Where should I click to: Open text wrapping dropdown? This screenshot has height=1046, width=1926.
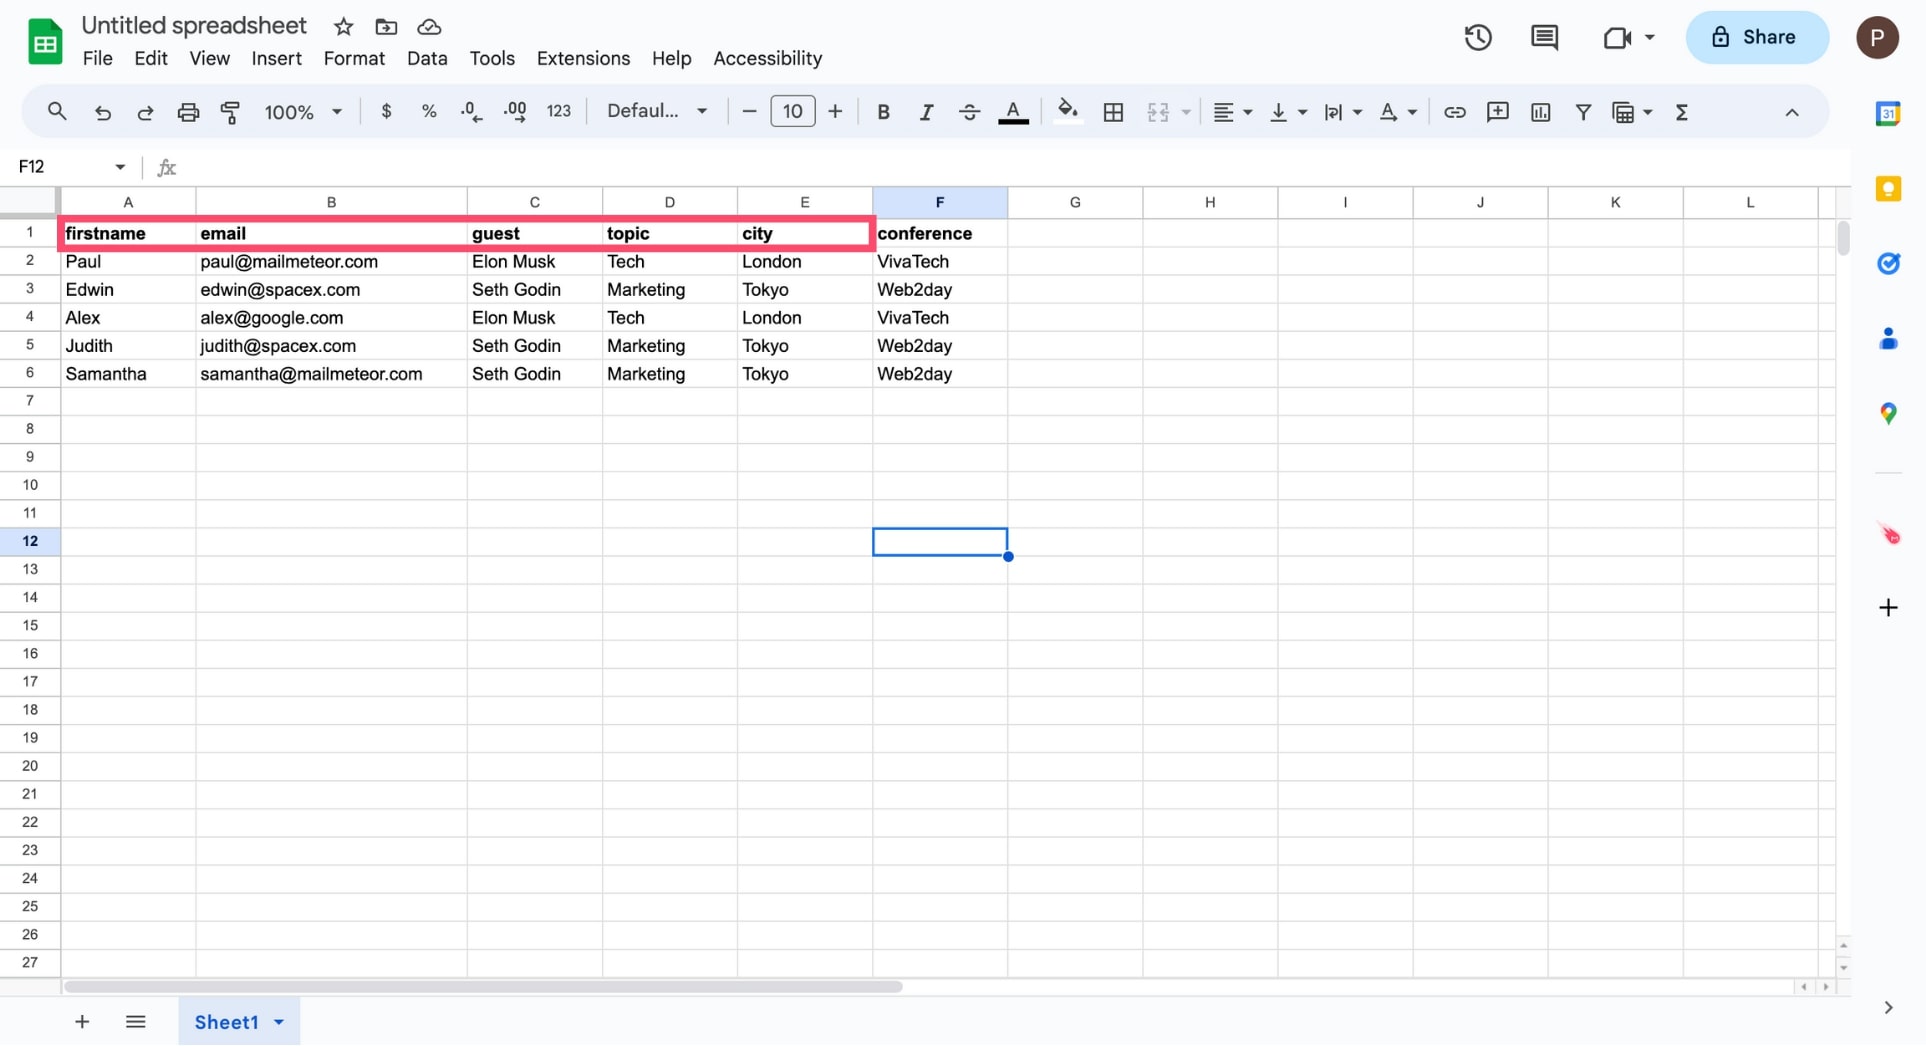pyautogui.click(x=1342, y=112)
